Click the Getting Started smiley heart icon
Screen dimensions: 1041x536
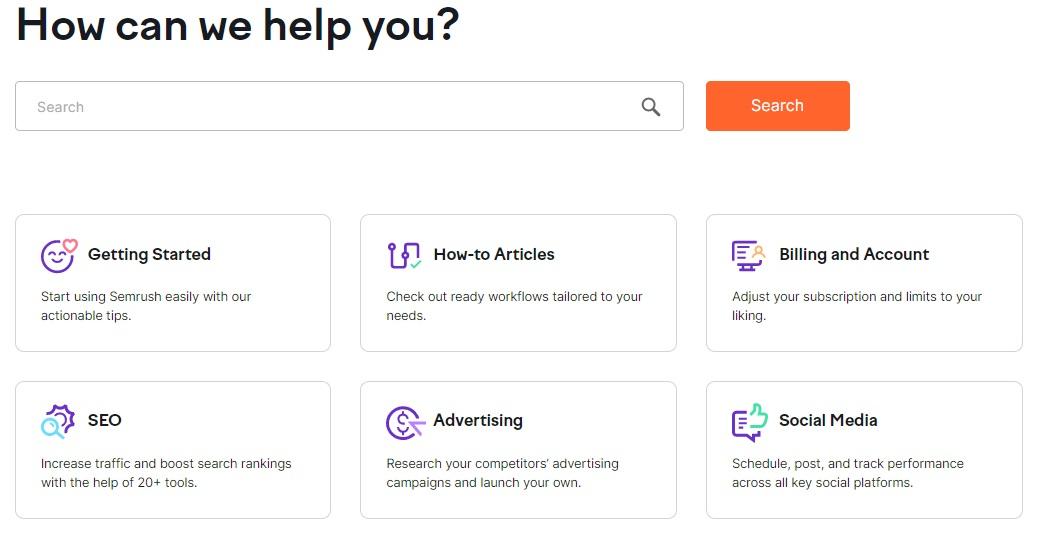[x=58, y=255]
